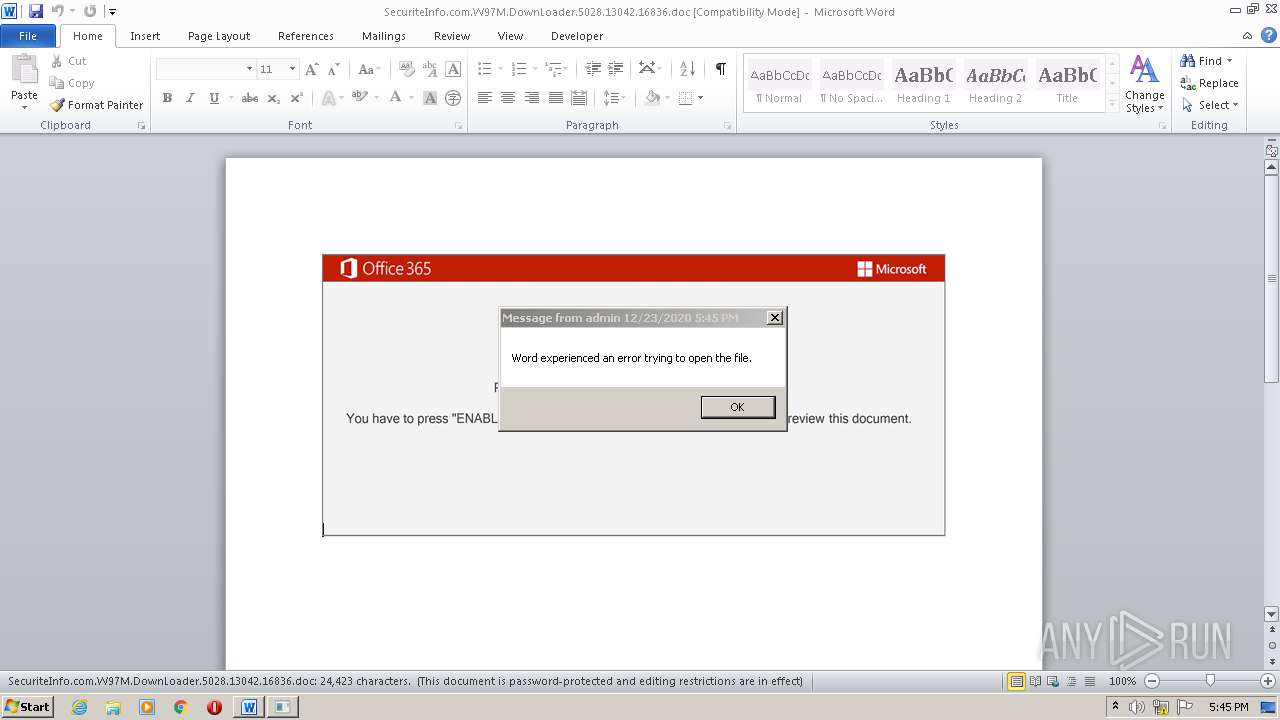Select the No Spacing style
The image size is (1280, 720).
852,84
